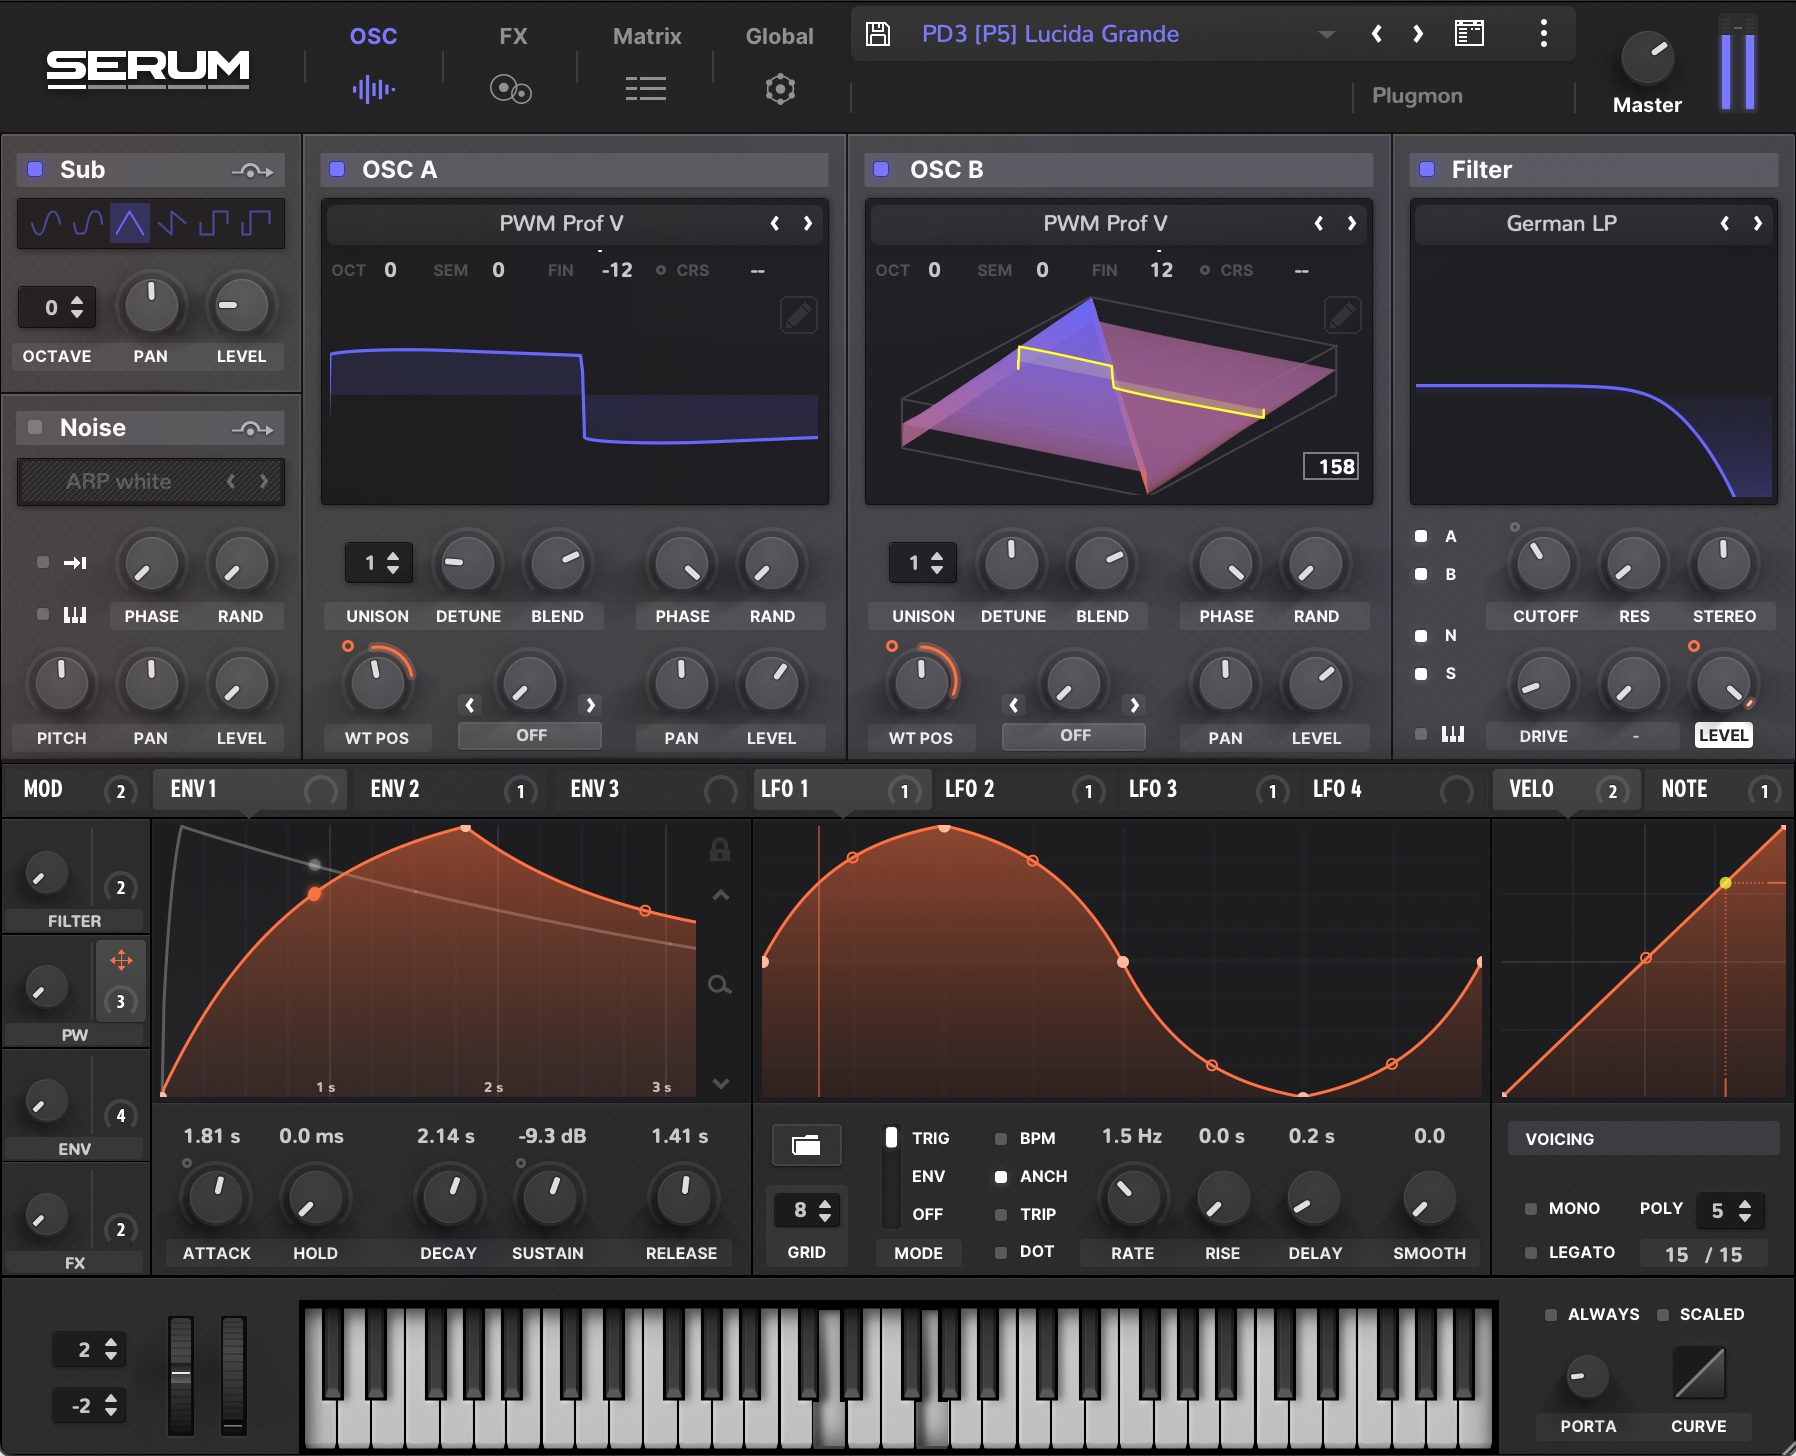Viewport: 1796px width, 1456px height.
Task: Go to the previous preset arrow
Action: click(x=1377, y=34)
